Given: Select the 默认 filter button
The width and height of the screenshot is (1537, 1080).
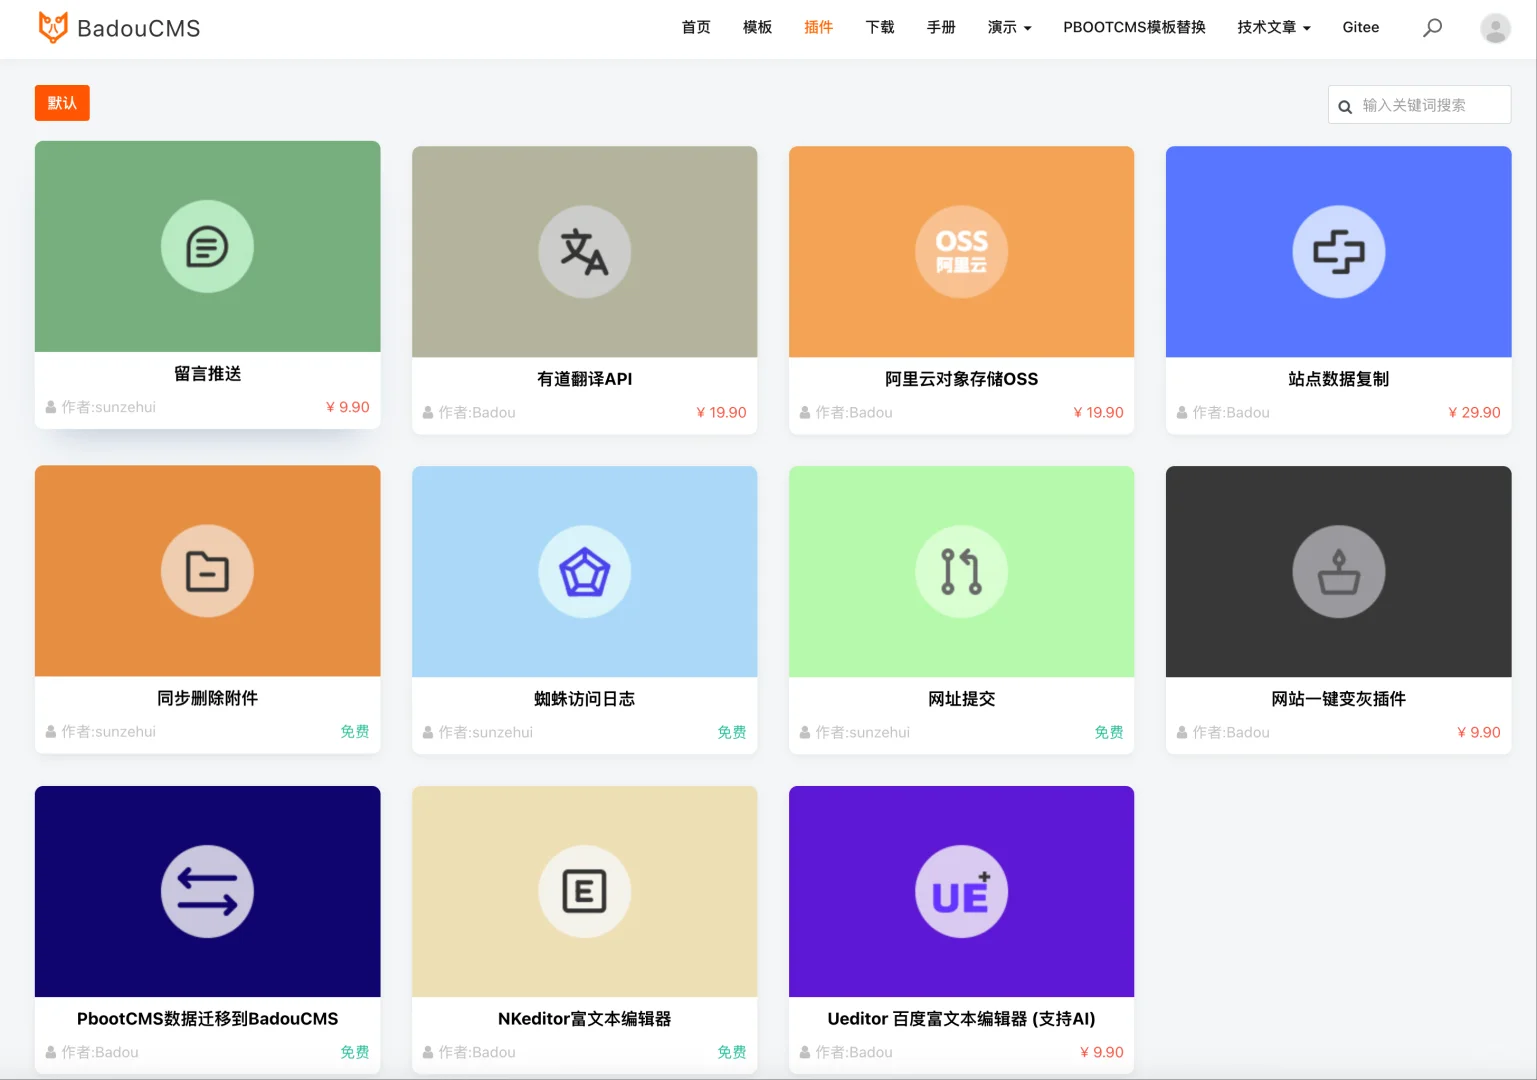Looking at the screenshot, I should 62,103.
